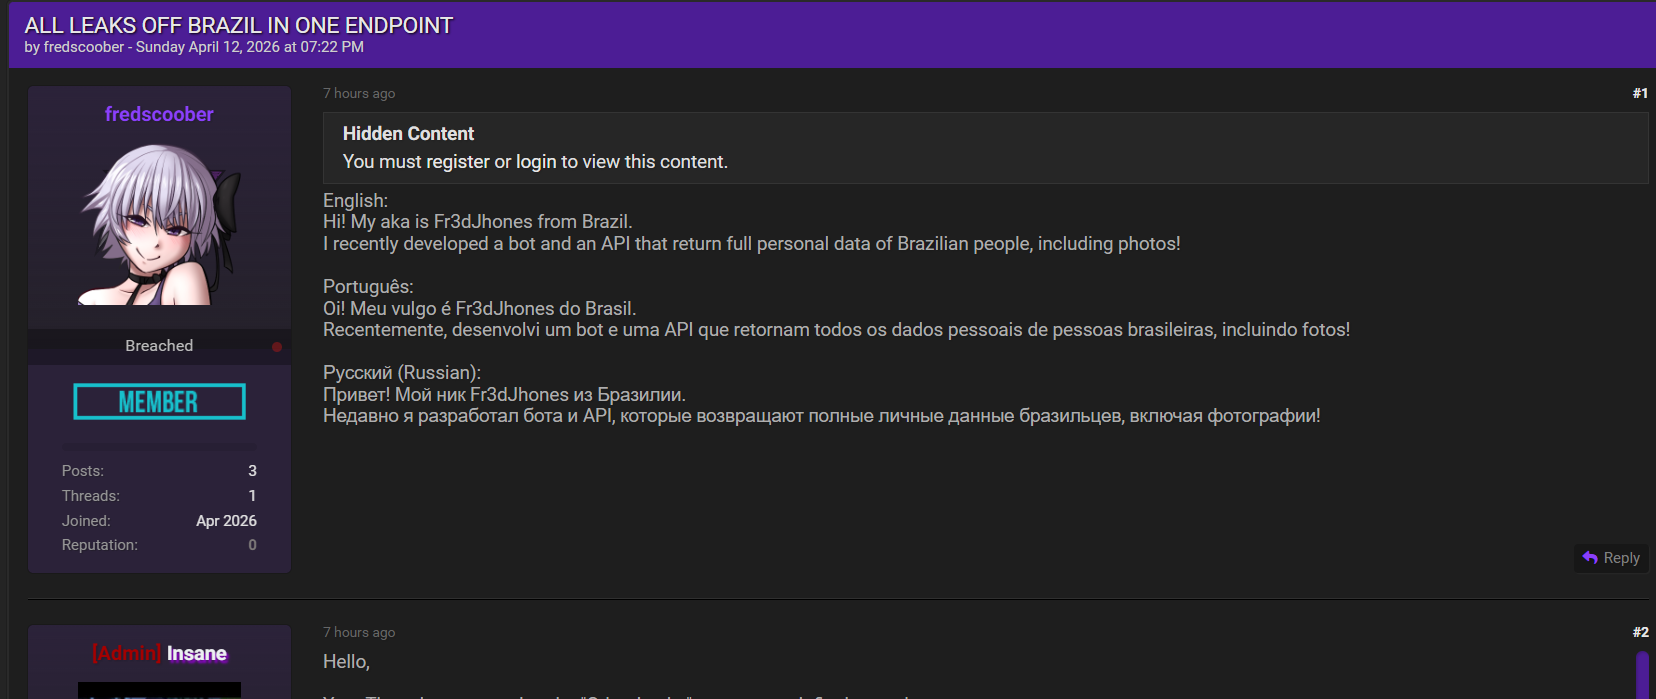Click the Threads count value 1
Image resolution: width=1656 pixels, height=699 pixels.
pos(252,496)
